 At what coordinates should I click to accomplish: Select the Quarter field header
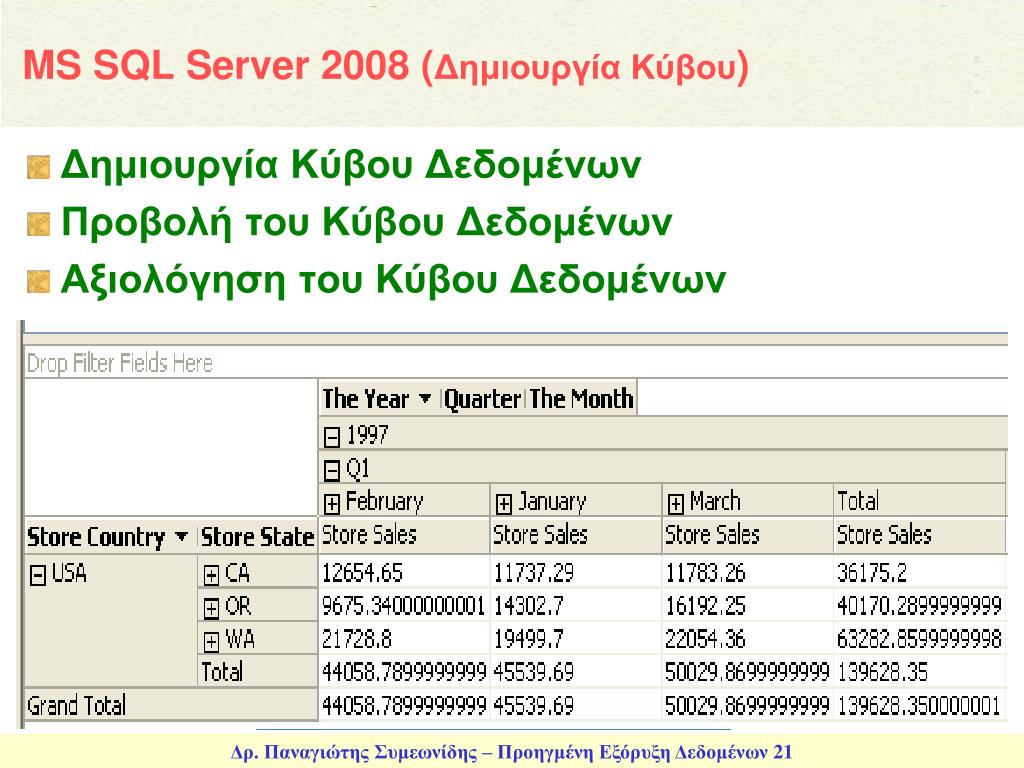tap(483, 398)
